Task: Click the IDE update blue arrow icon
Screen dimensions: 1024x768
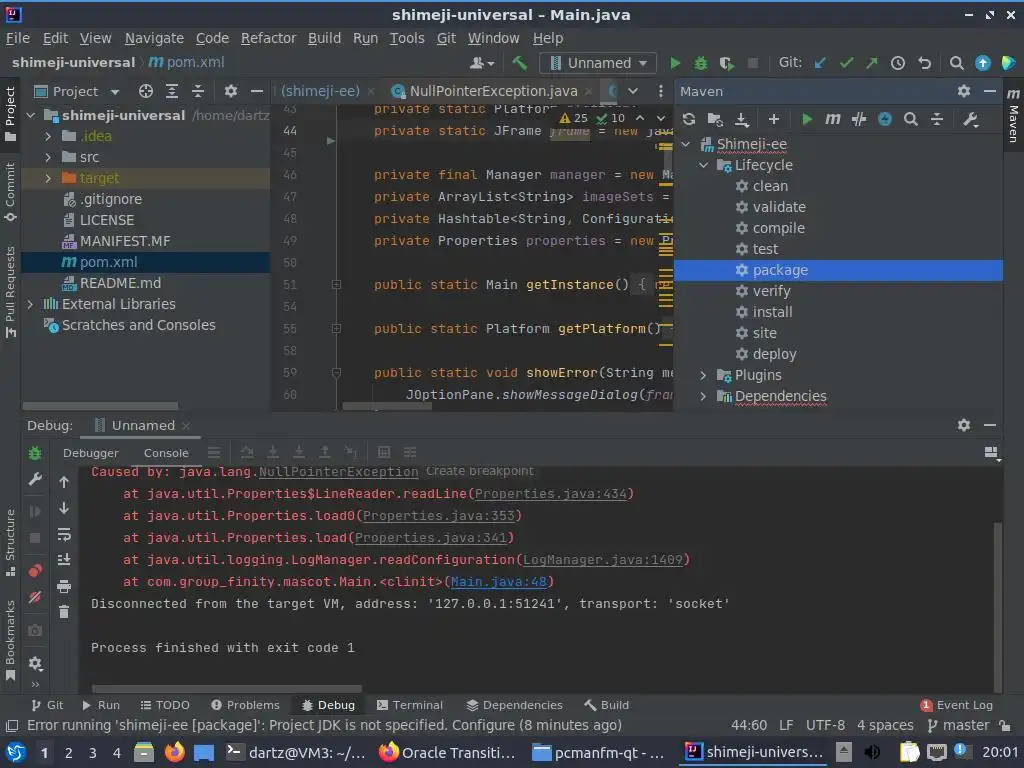Action: pos(982,63)
